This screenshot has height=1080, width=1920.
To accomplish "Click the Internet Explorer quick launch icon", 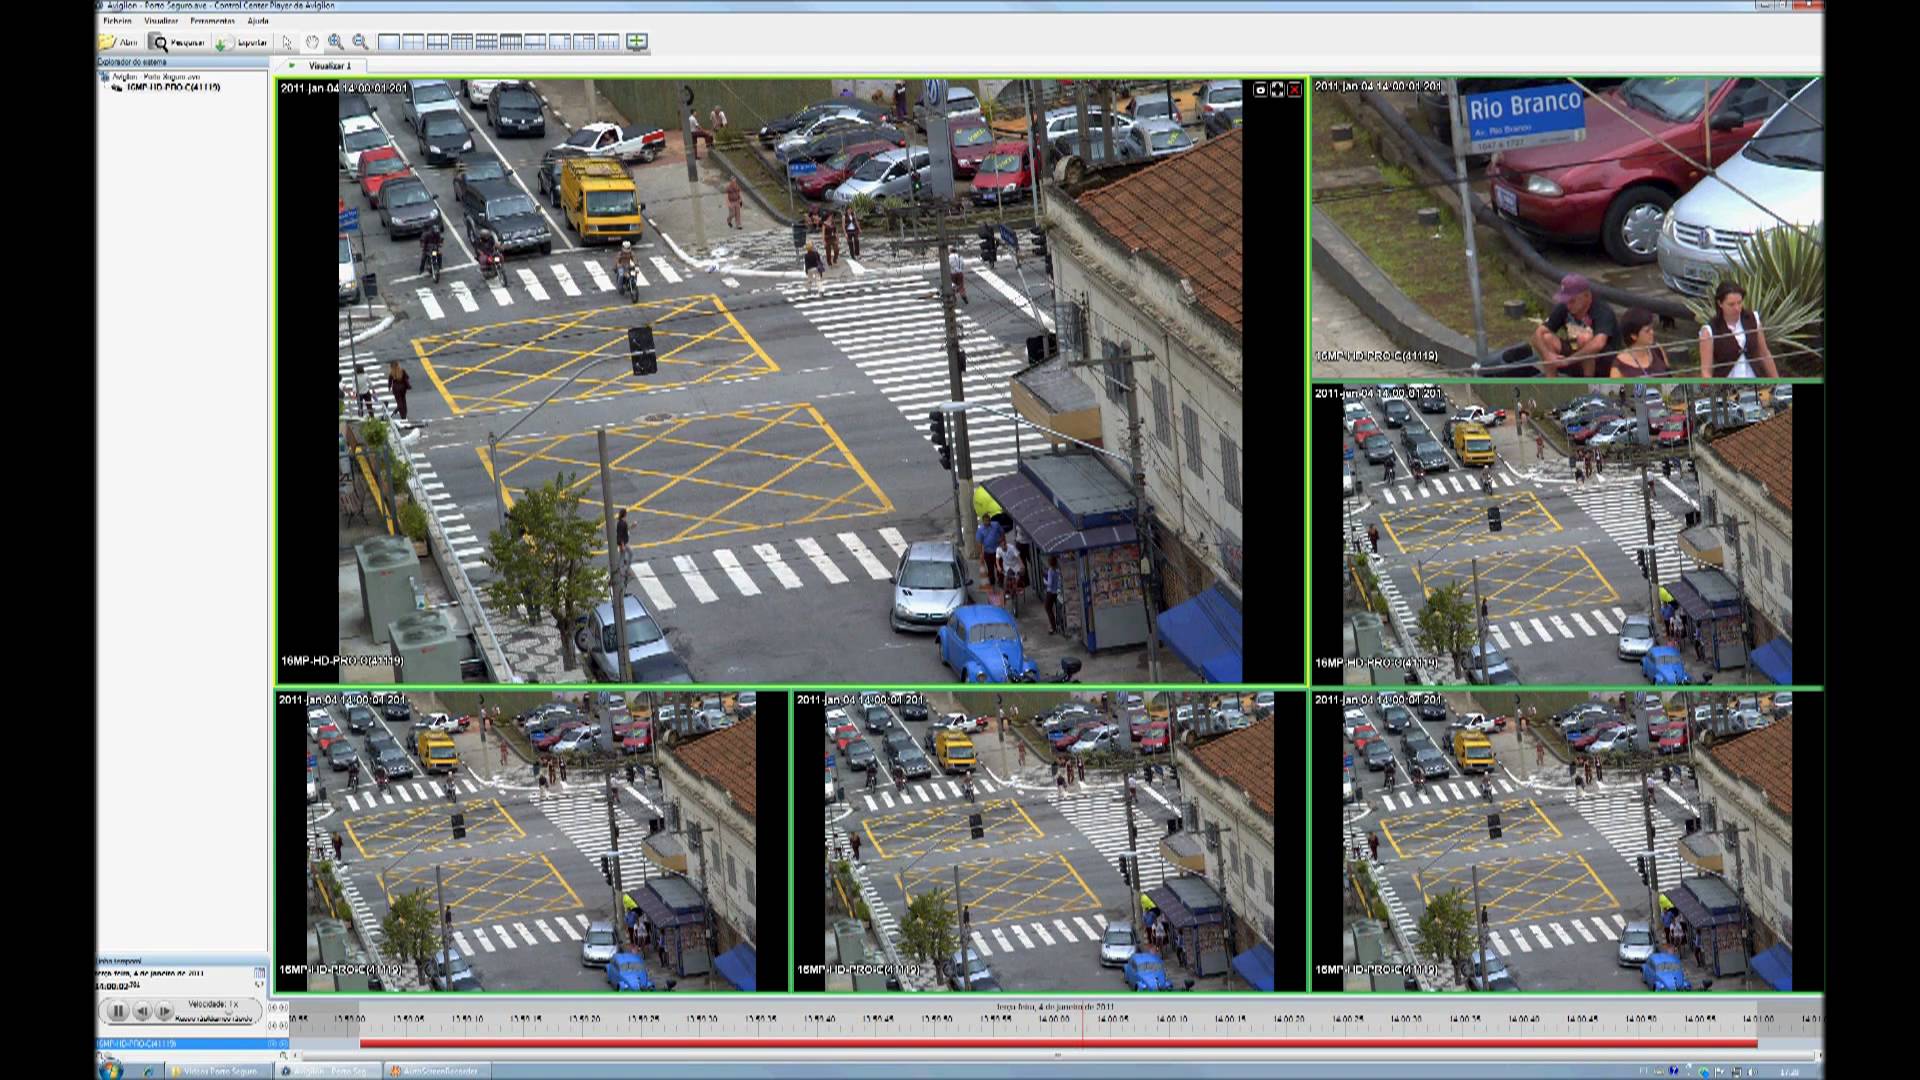I will pyautogui.click(x=148, y=1071).
